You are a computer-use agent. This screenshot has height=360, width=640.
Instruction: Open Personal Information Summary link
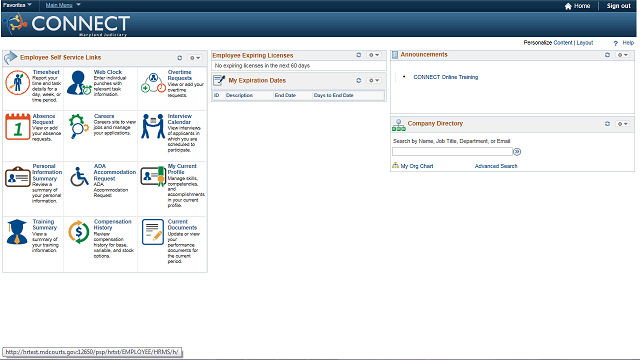point(47,172)
